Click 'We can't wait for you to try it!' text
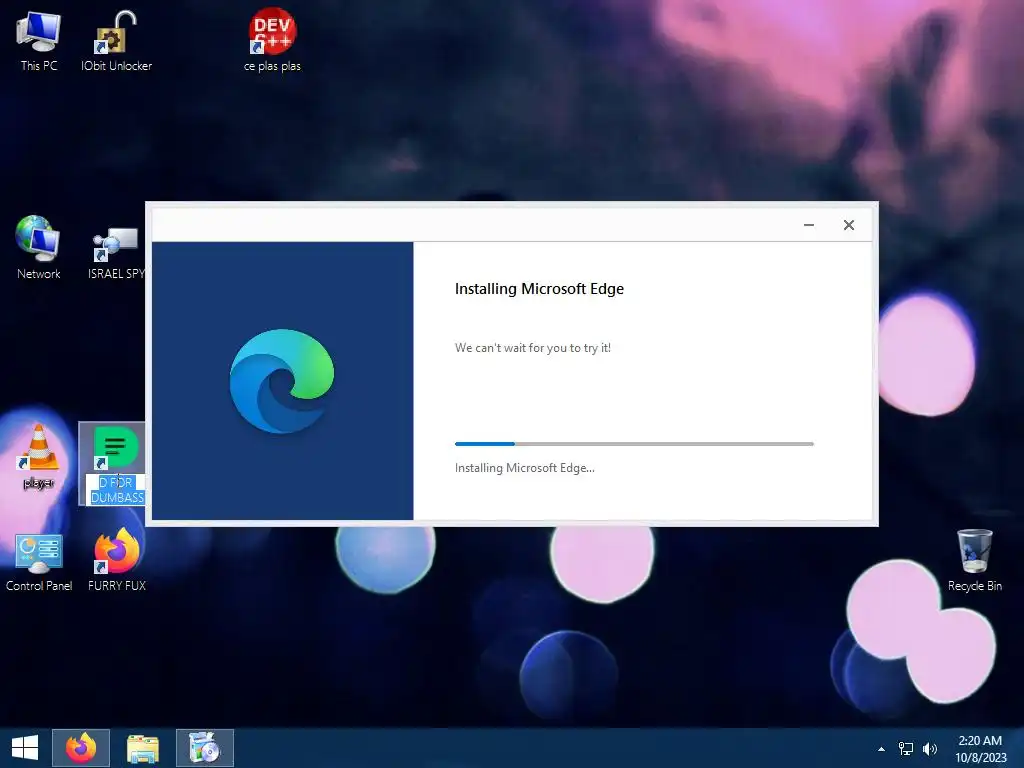Viewport: 1024px width, 768px height. pyautogui.click(x=533, y=348)
